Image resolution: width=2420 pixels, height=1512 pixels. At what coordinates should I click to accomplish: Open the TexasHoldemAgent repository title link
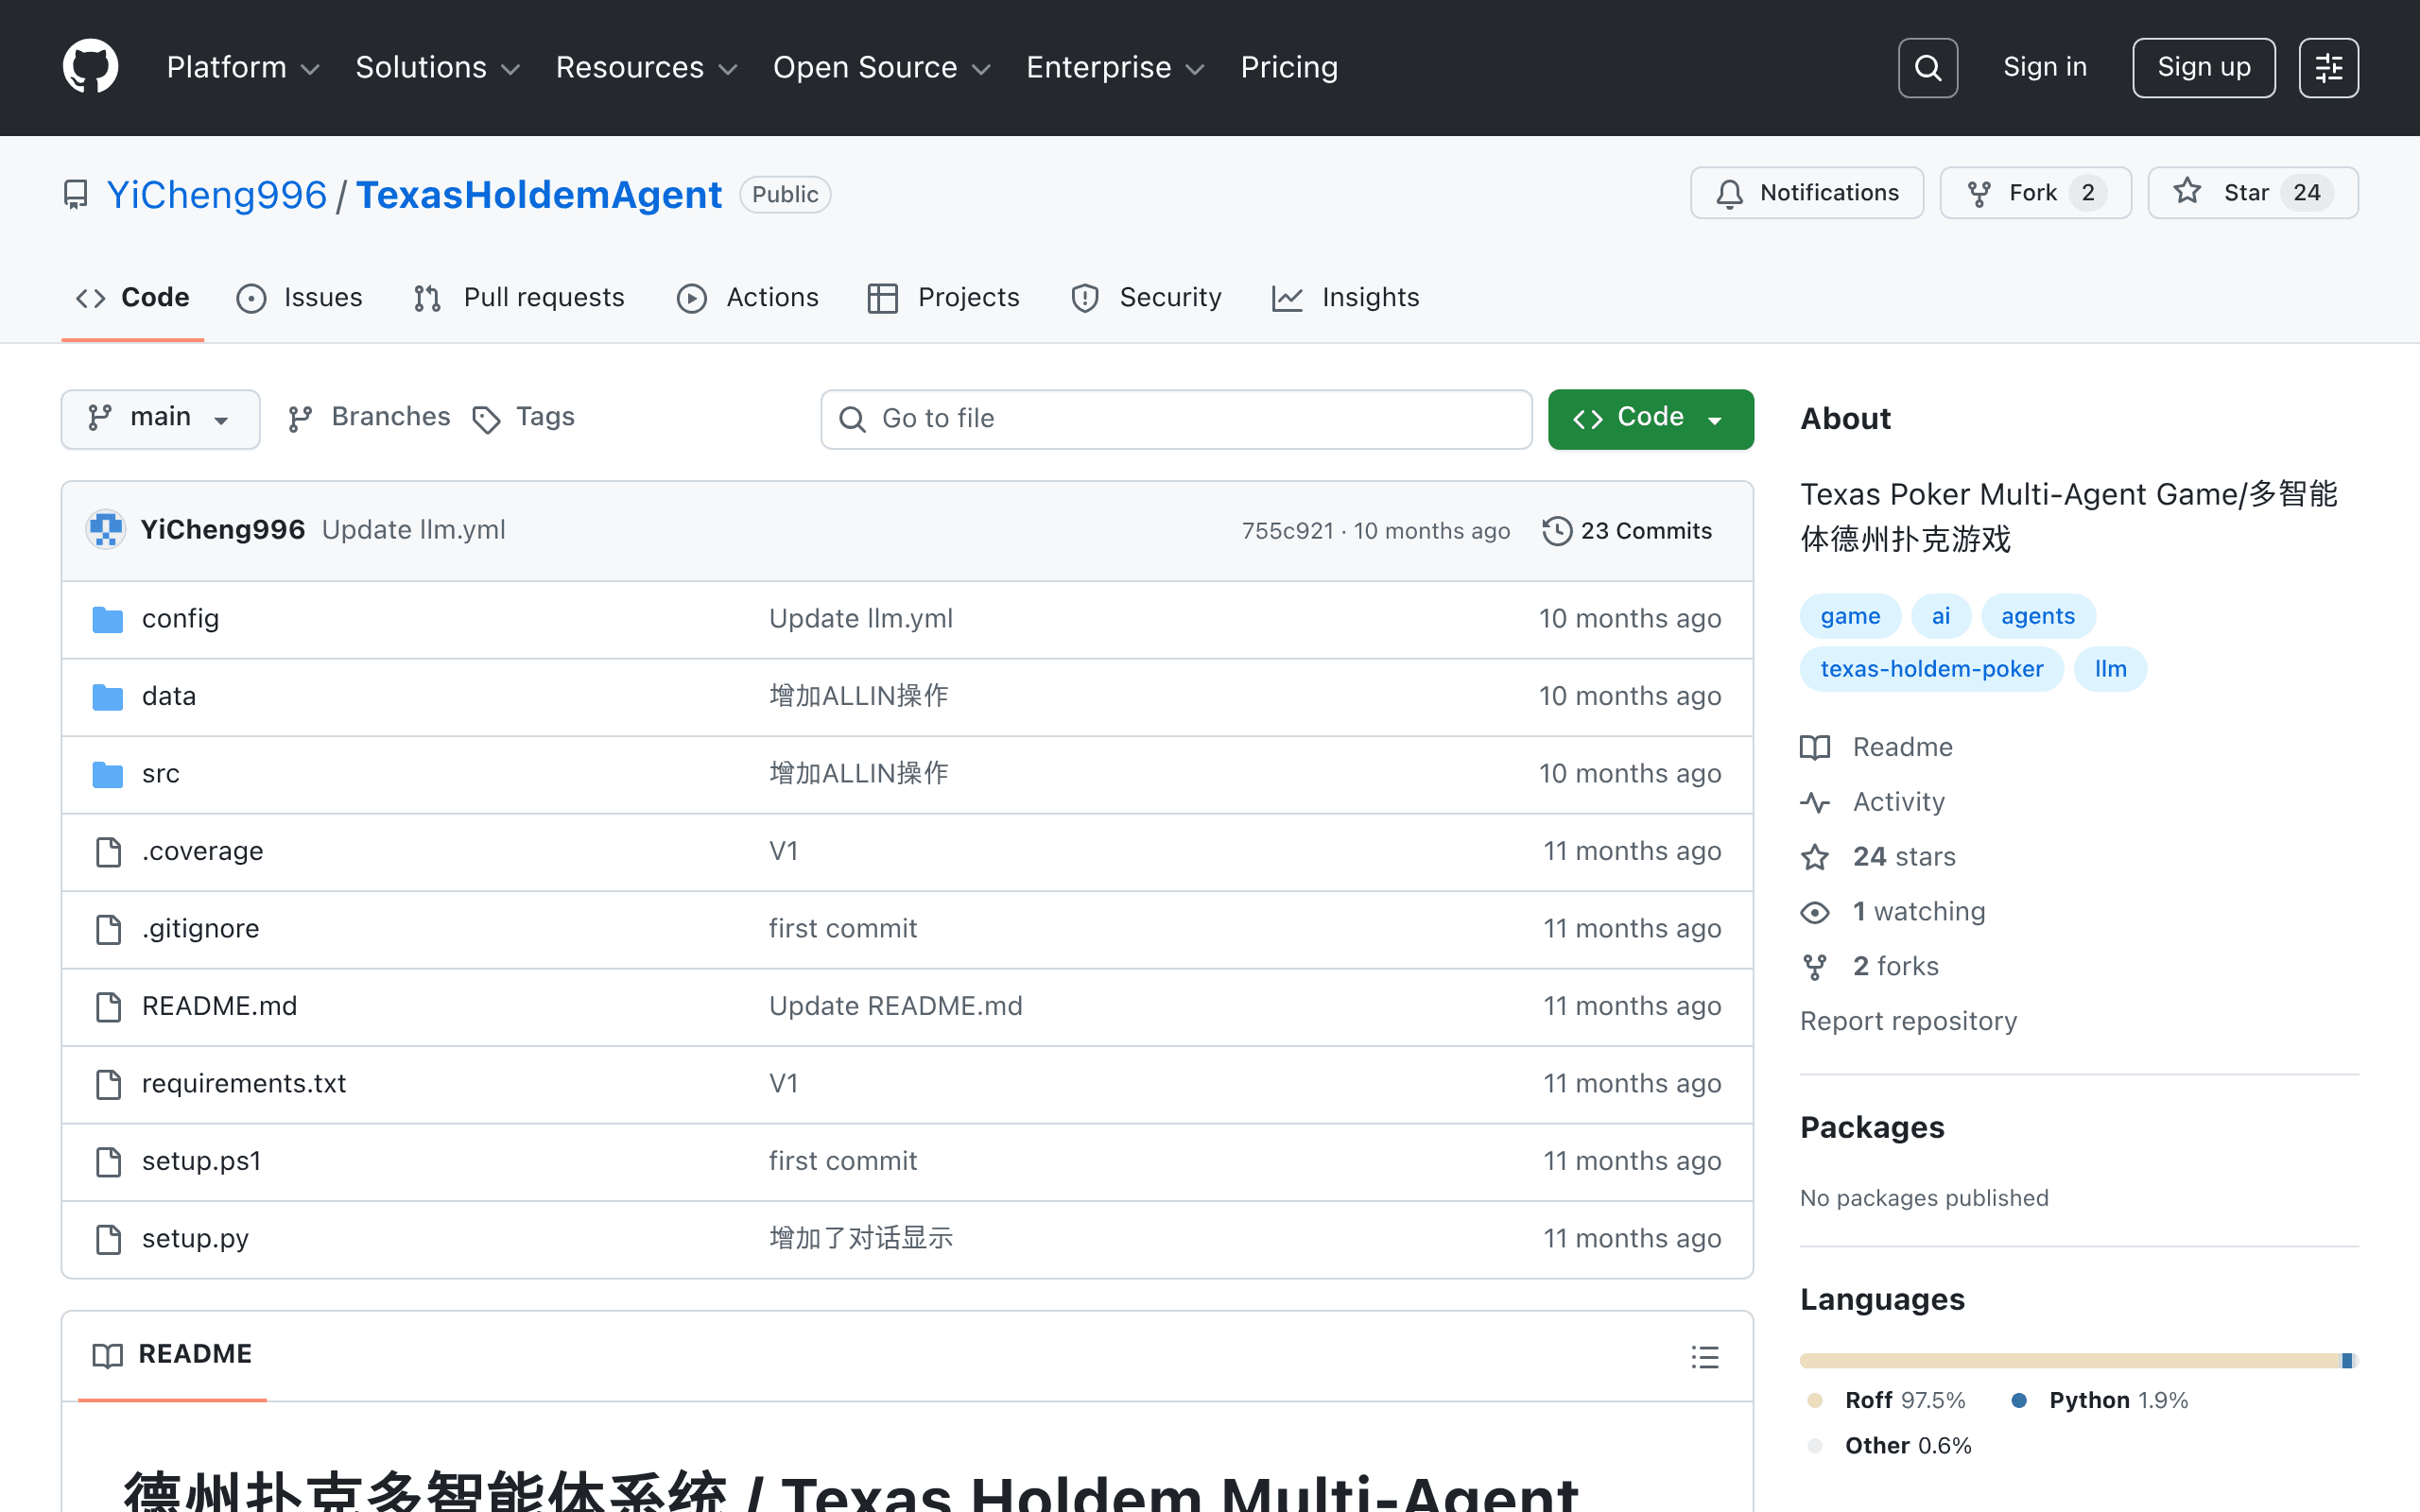click(539, 194)
